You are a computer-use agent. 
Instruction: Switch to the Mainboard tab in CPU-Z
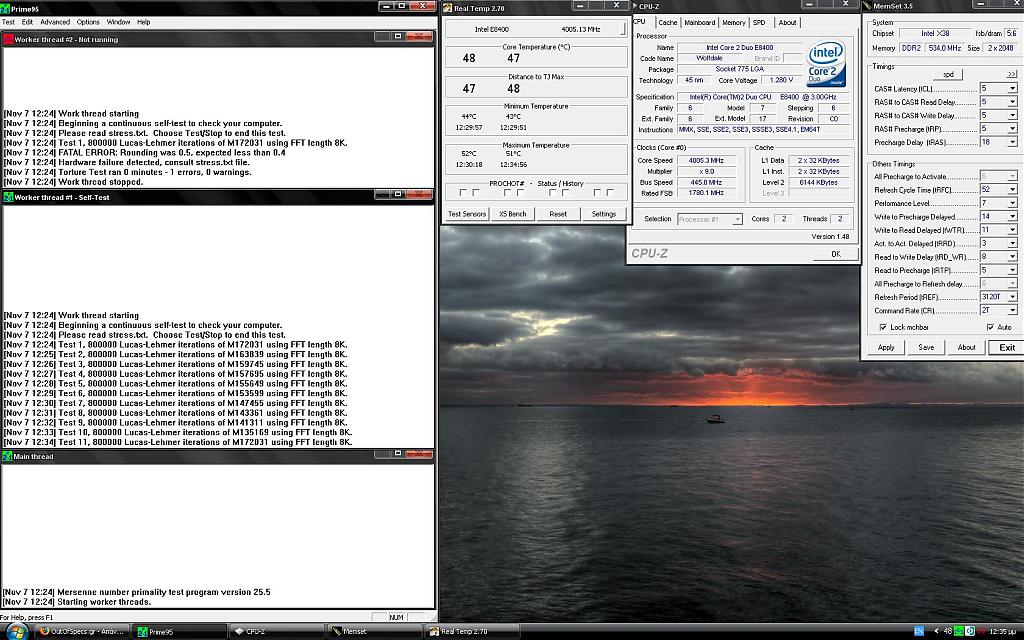point(699,22)
